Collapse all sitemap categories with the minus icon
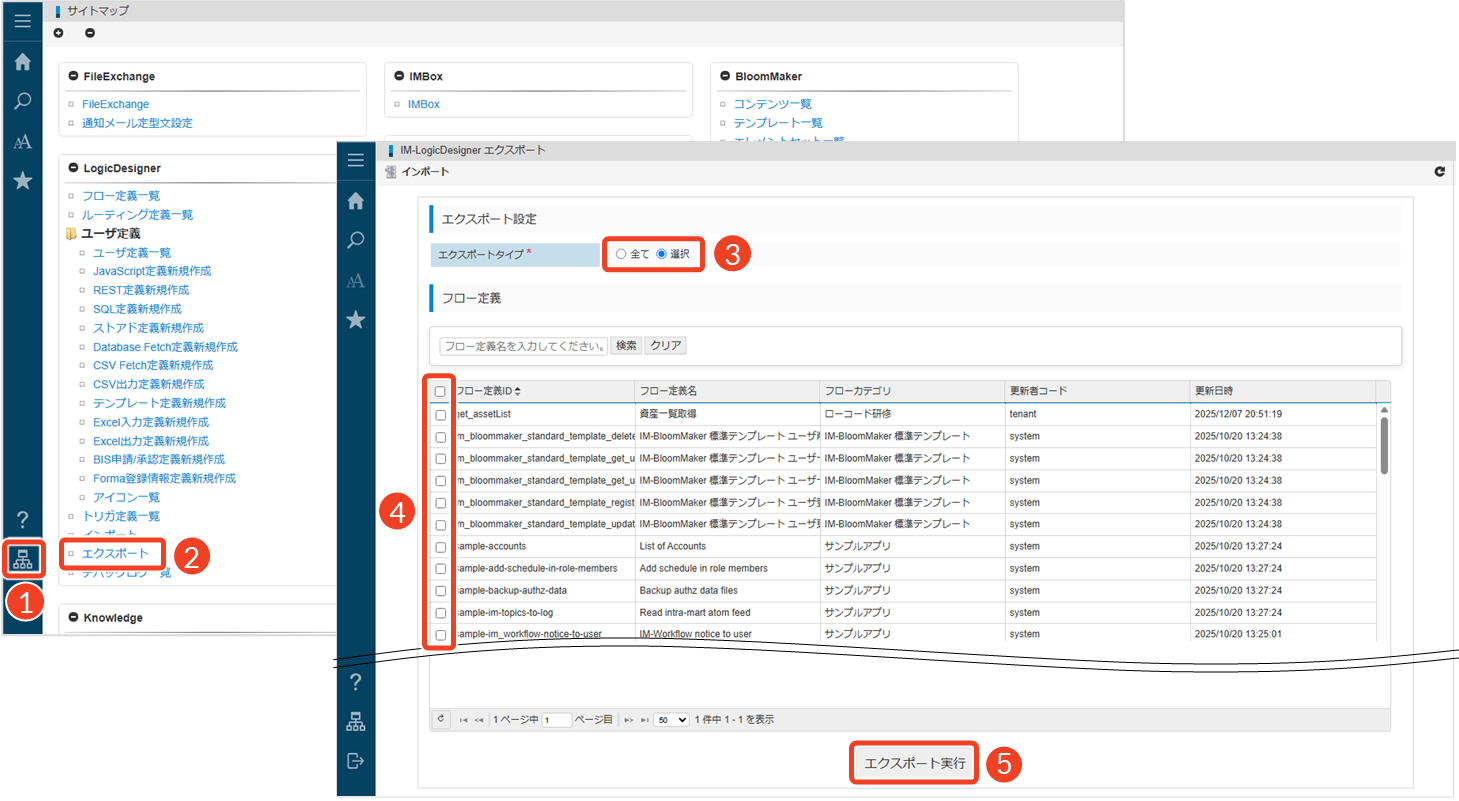The width and height of the screenshot is (1459, 801). [90, 33]
